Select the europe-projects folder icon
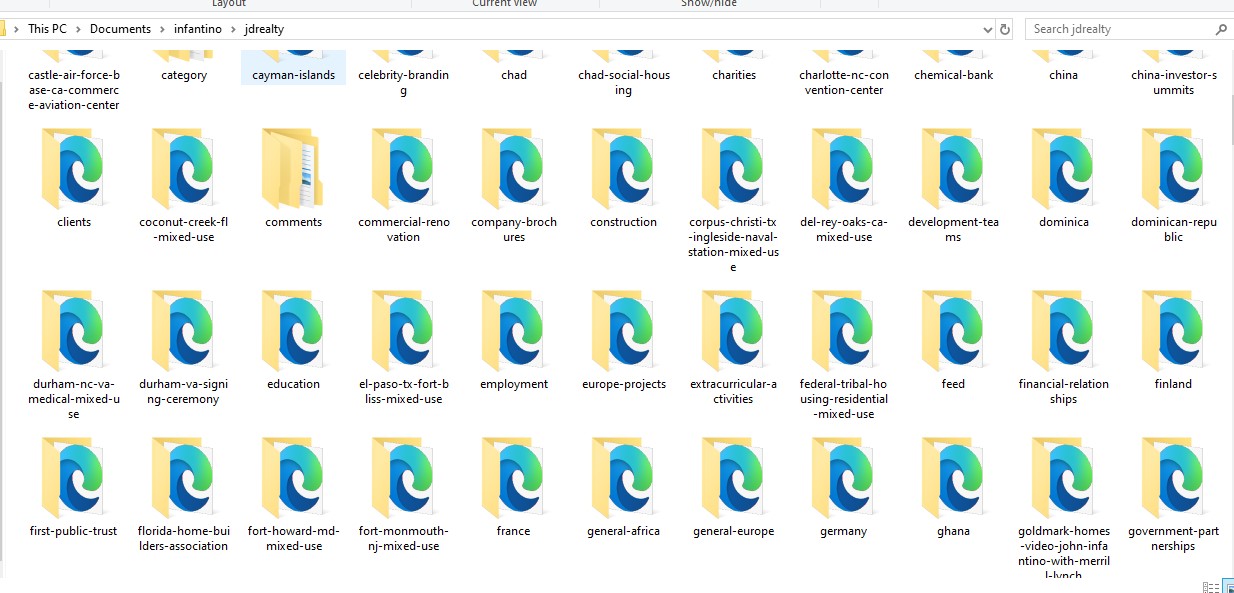This screenshot has width=1234, height=593. (x=623, y=330)
